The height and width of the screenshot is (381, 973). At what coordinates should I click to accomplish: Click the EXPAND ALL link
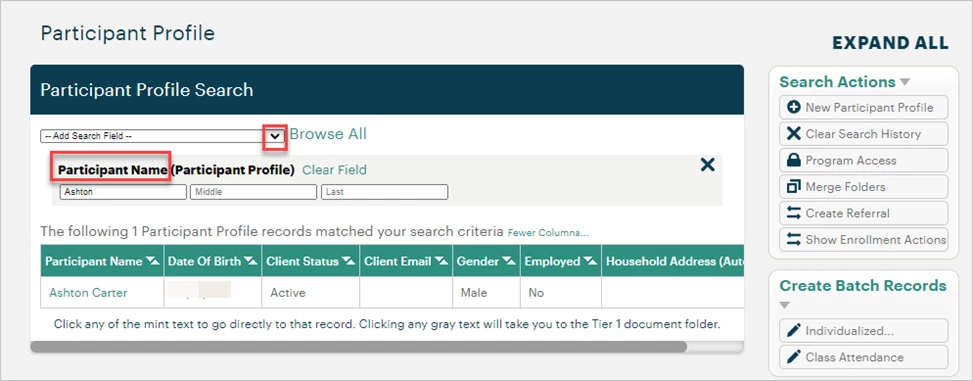tap(890, 43)
